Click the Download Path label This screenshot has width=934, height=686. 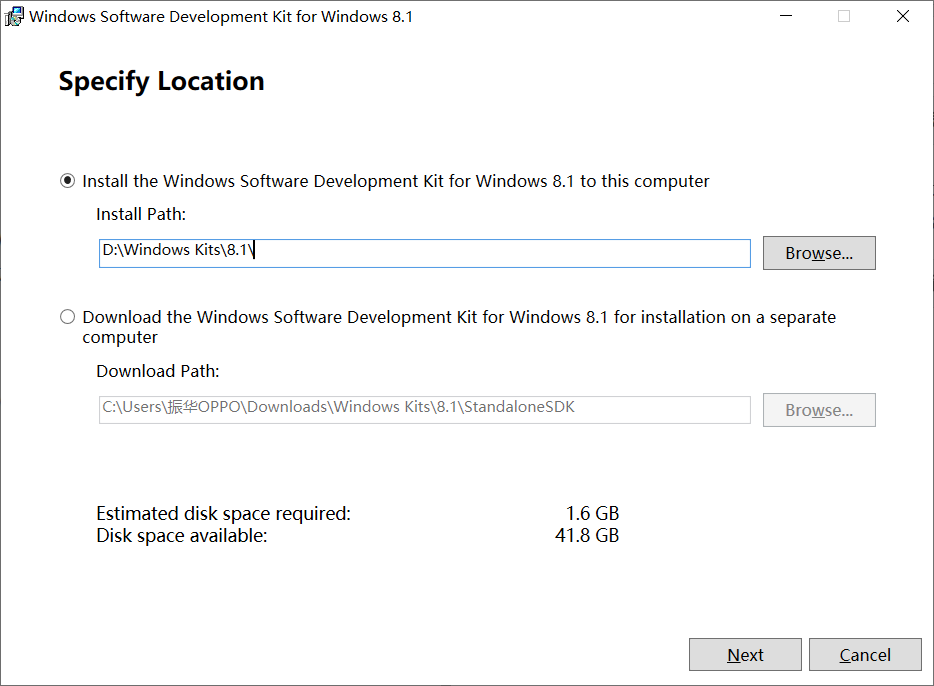coord(158,371)
